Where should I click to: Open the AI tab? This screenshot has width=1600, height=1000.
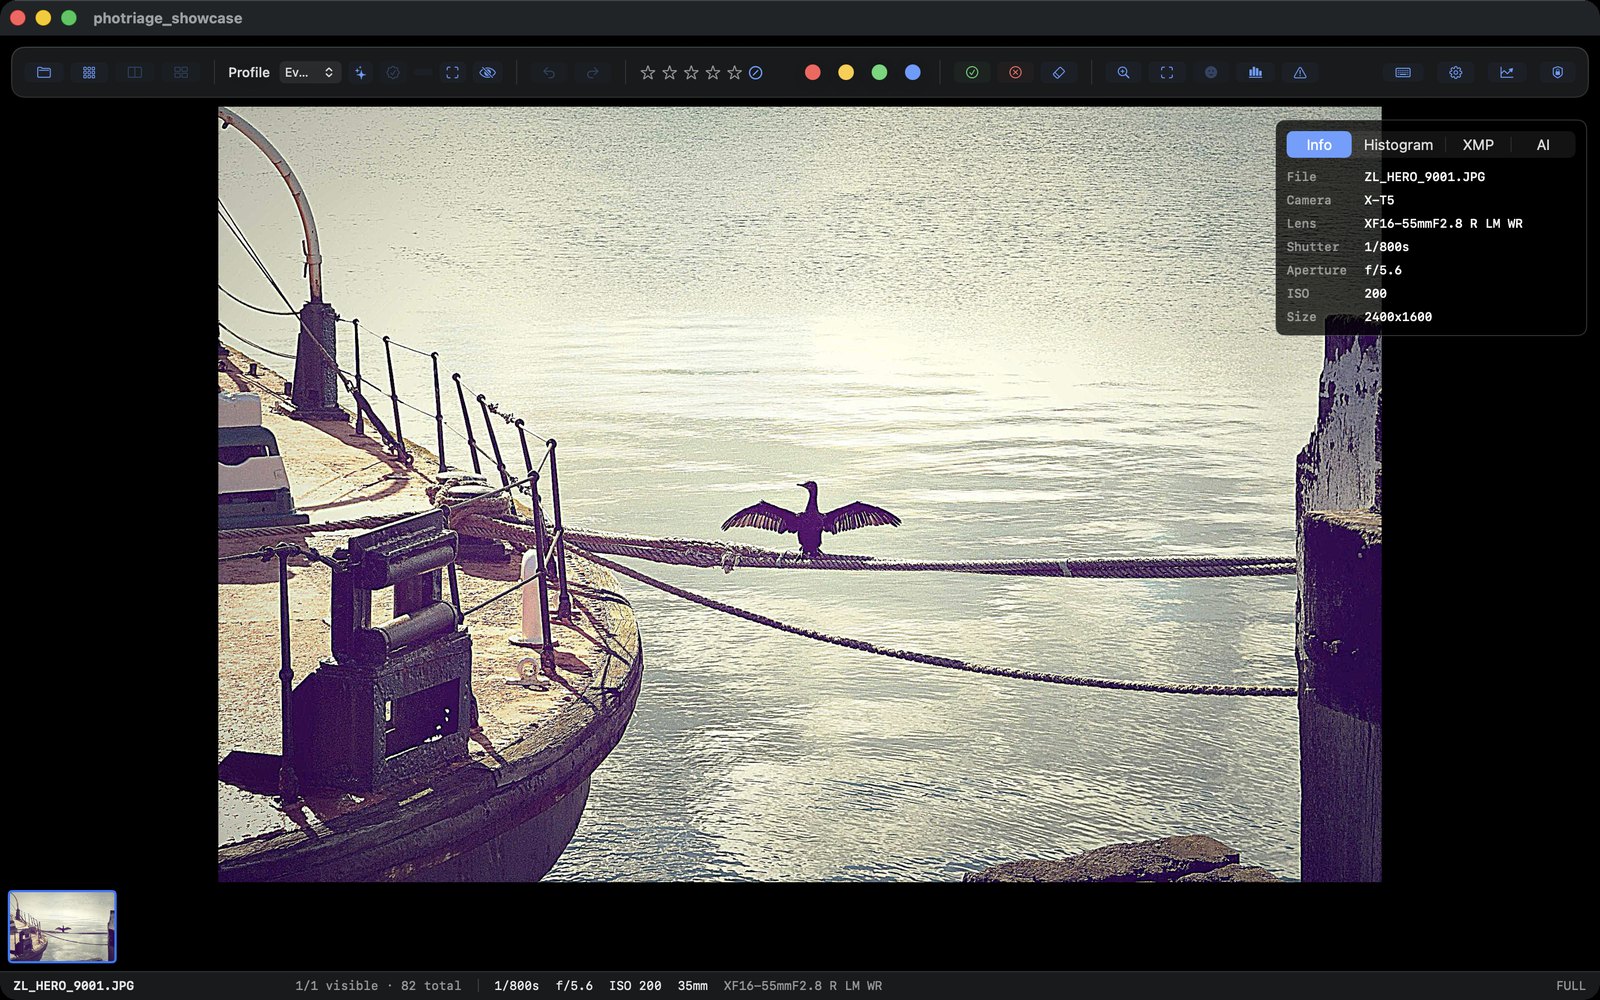tap(1543, 145)
